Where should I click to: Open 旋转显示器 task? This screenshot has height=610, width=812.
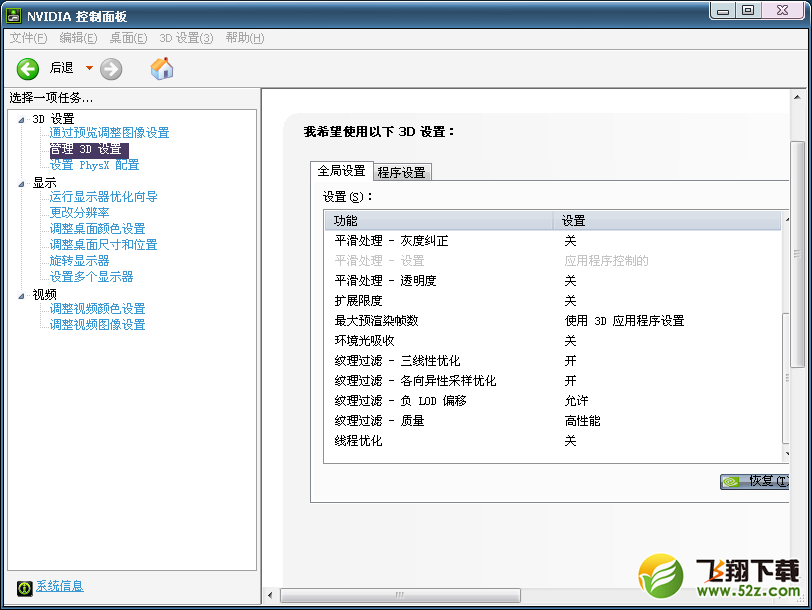79,261
